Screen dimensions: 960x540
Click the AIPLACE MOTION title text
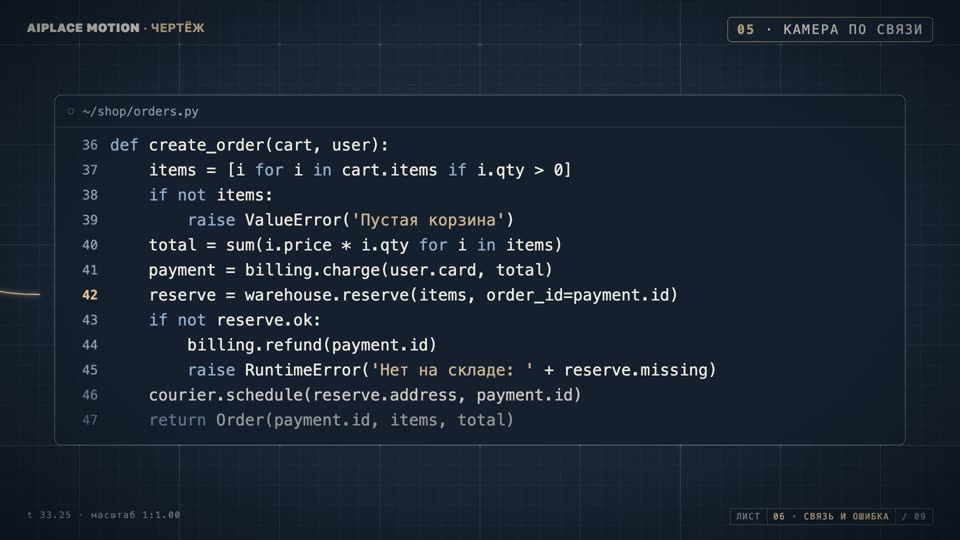[x=83, y=28]
